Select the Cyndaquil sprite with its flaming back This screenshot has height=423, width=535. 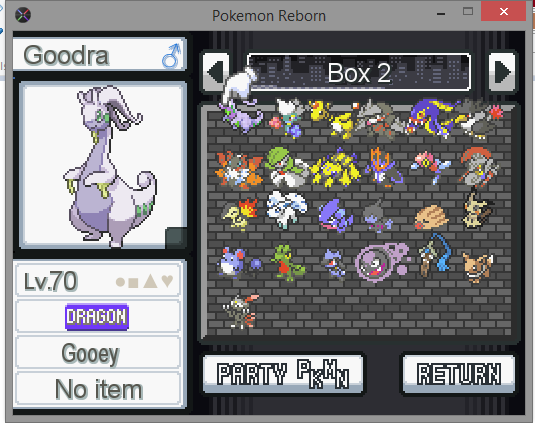click(x=240, y=214)
